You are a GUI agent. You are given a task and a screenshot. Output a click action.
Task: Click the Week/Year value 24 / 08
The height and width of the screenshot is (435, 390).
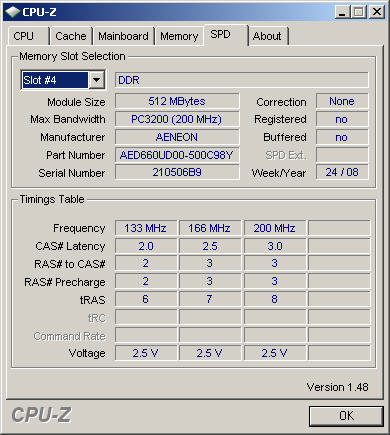pyautogui.click(x=342, y=172)
